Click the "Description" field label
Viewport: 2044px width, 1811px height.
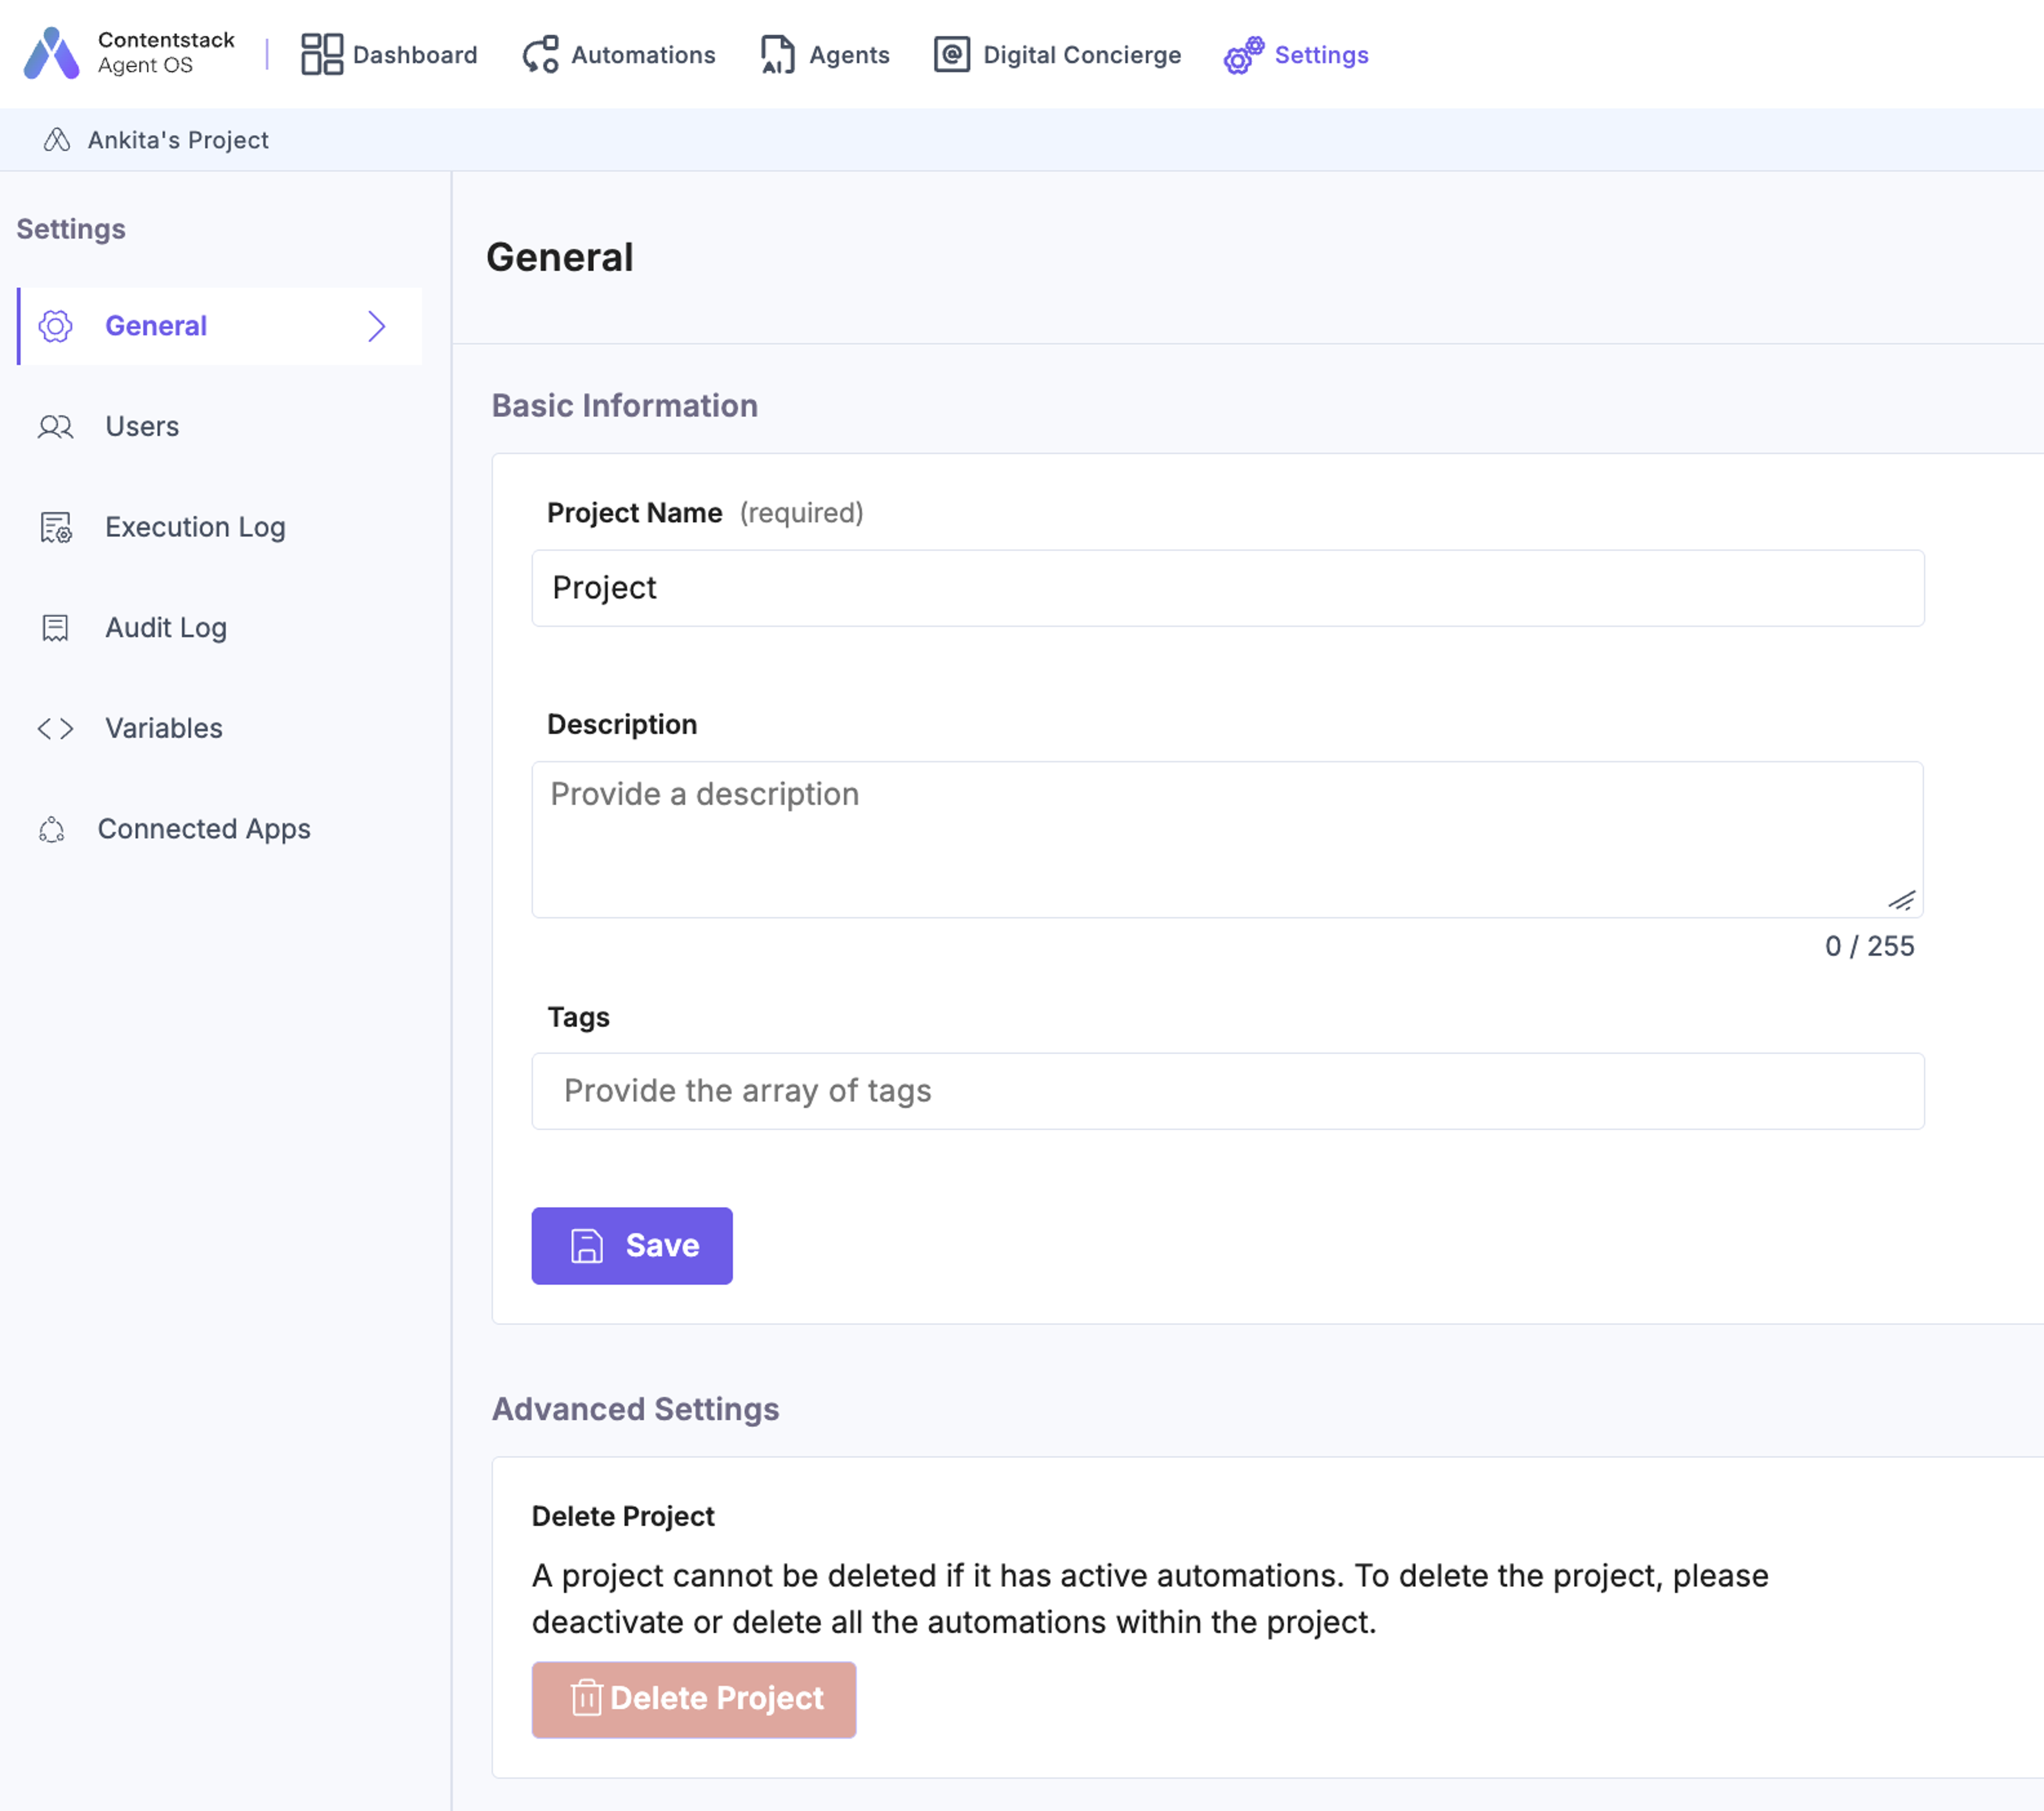[x=622, y=724]
